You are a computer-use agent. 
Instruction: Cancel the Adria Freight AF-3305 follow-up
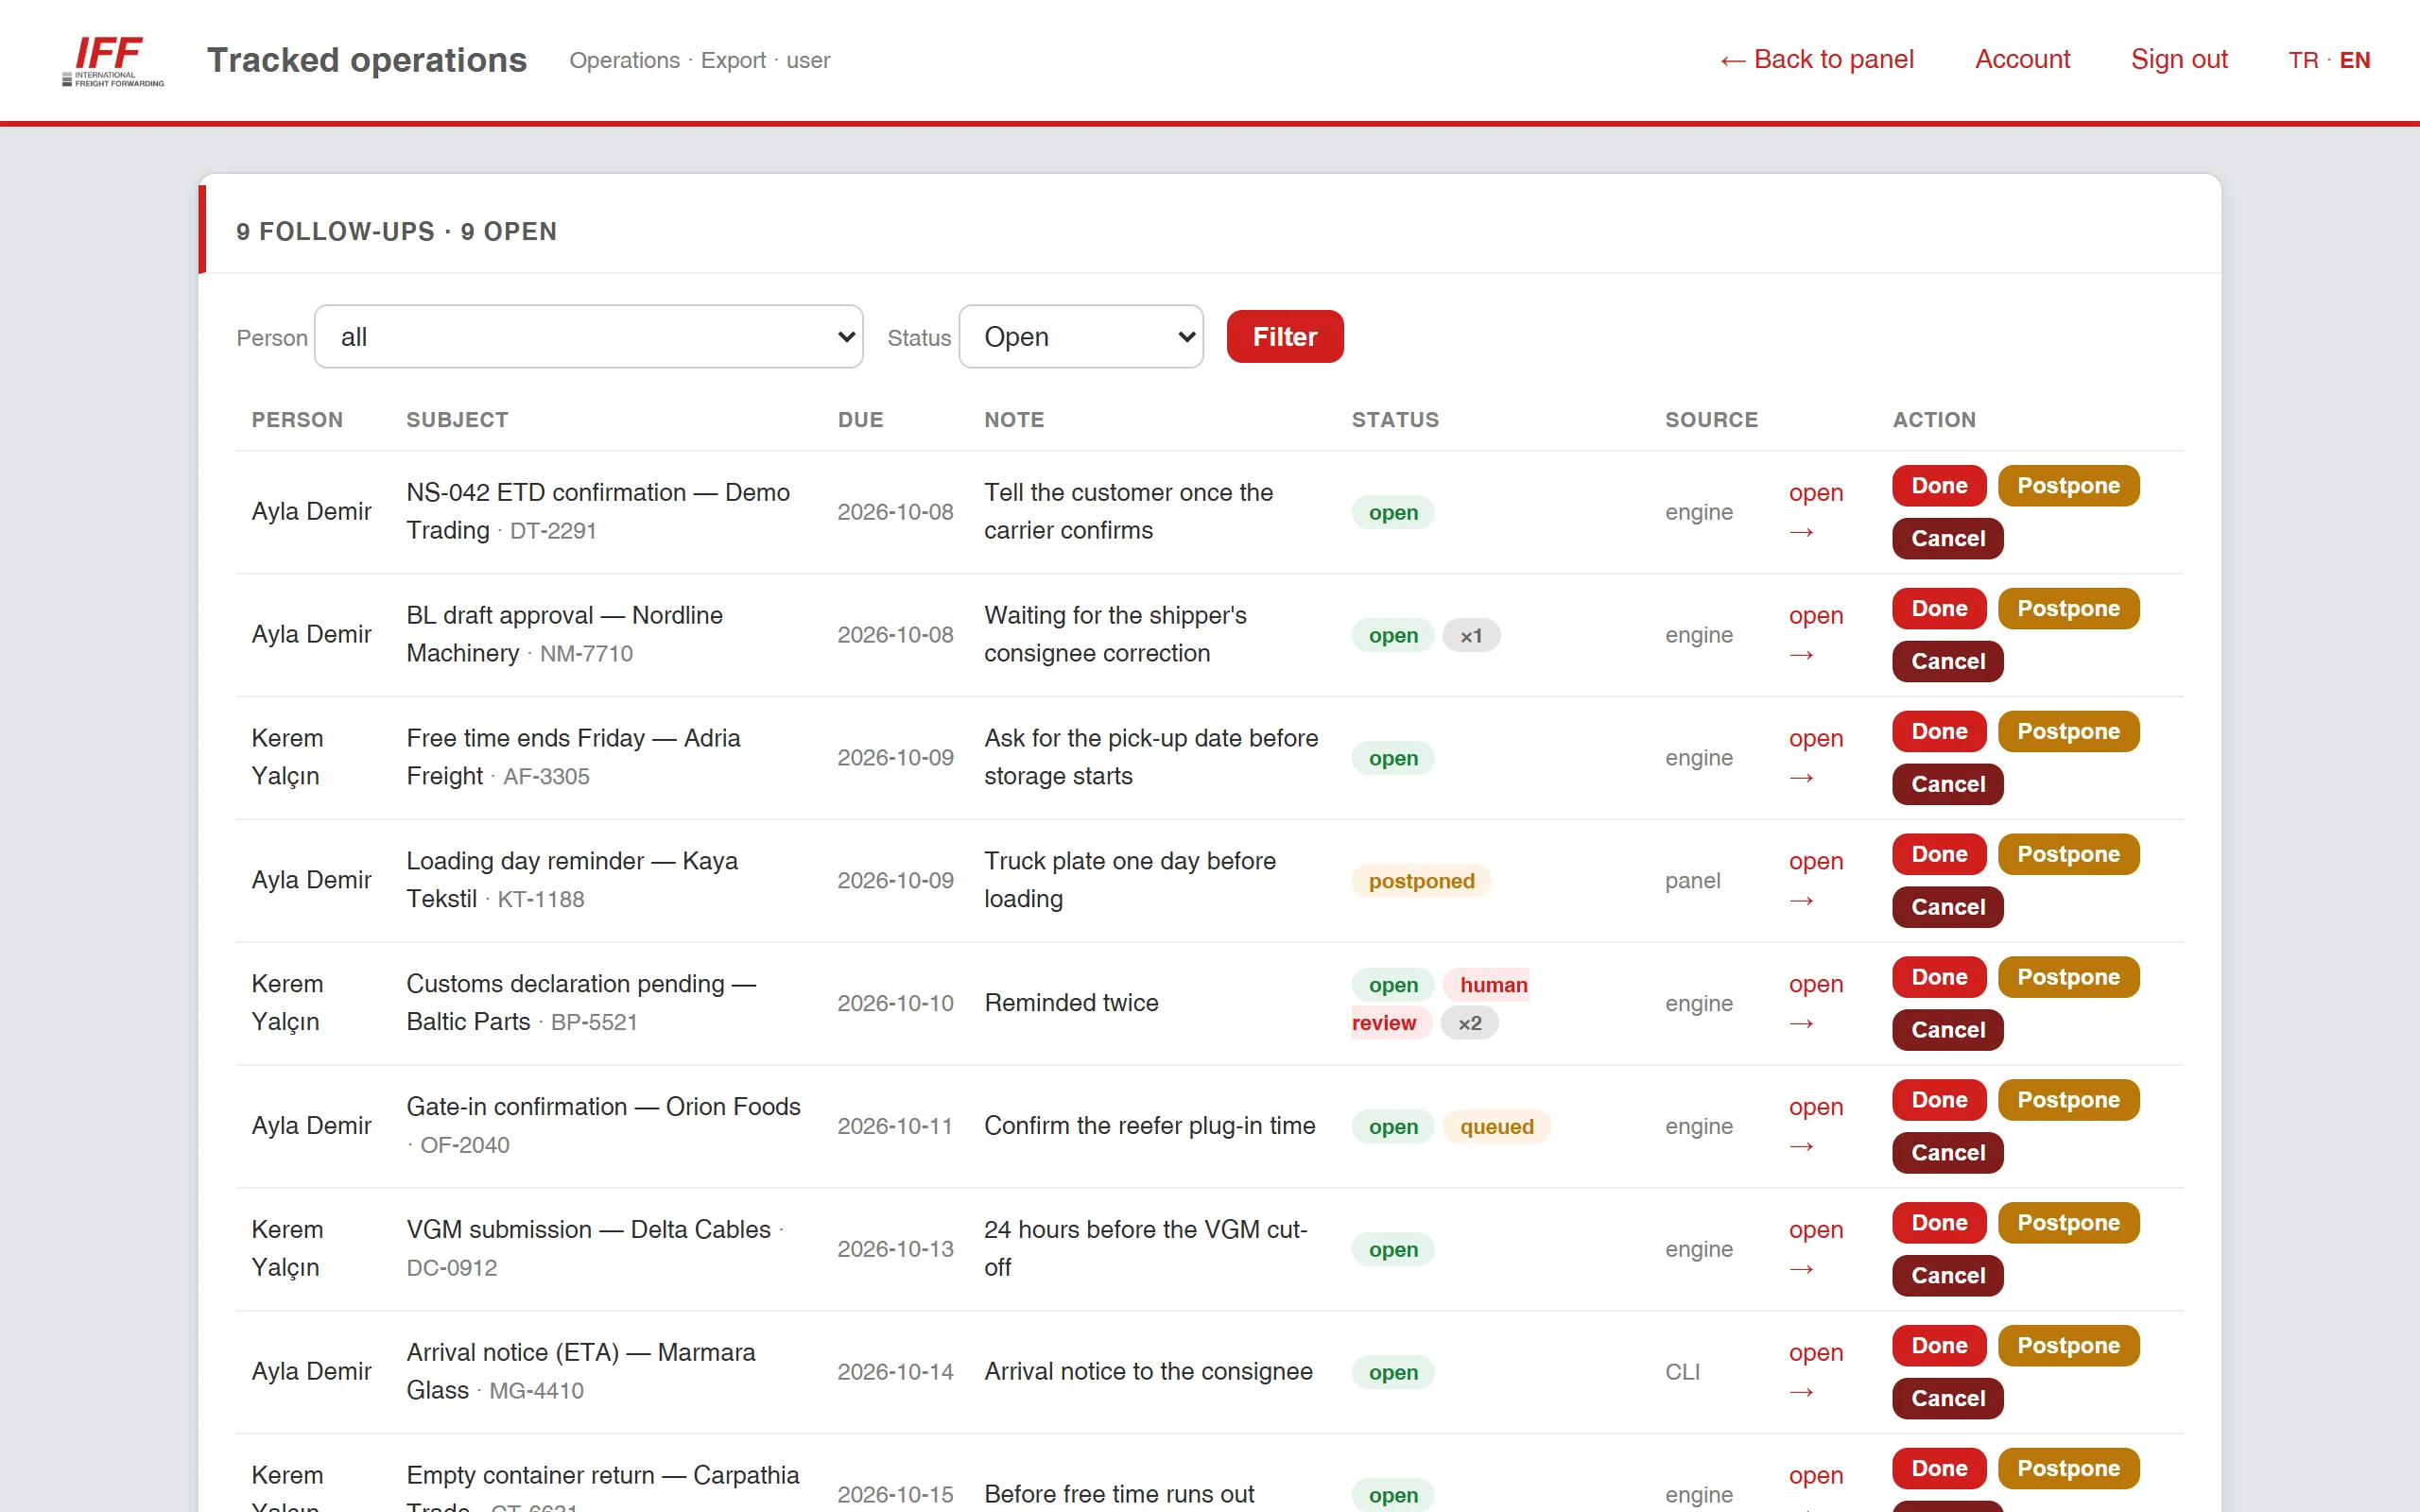(x=1947, y=785)
